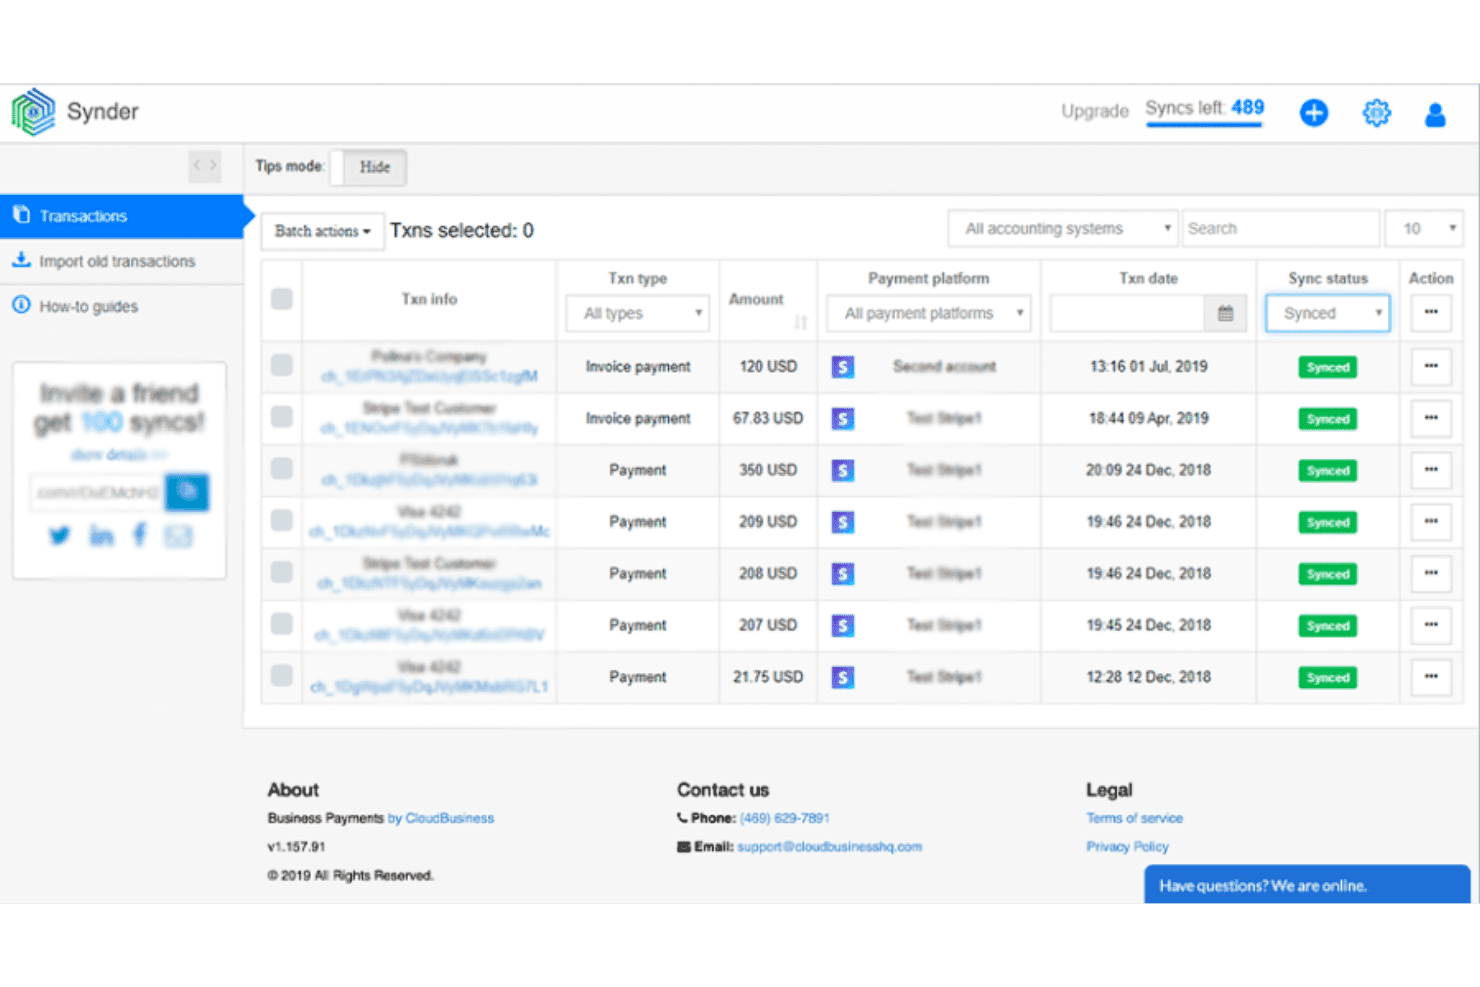Click support email address link

click(829, 847)
